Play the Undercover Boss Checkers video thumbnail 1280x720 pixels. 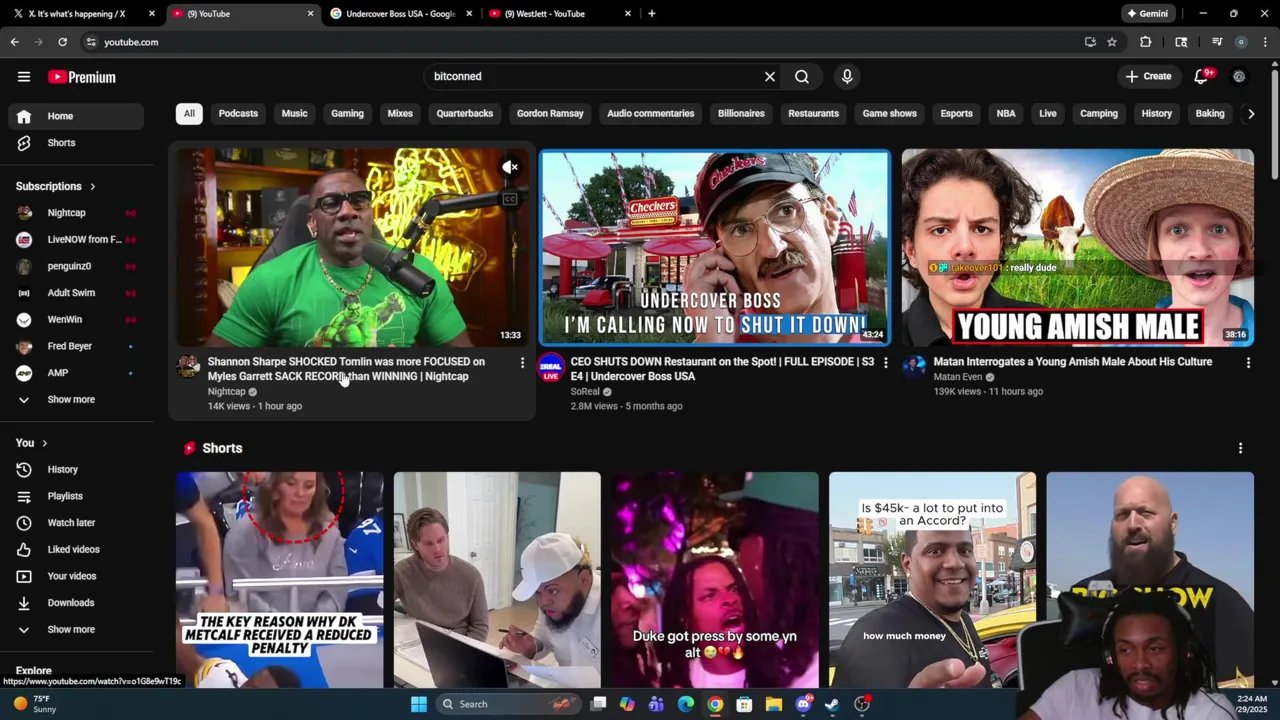click(x=715, y=248)
